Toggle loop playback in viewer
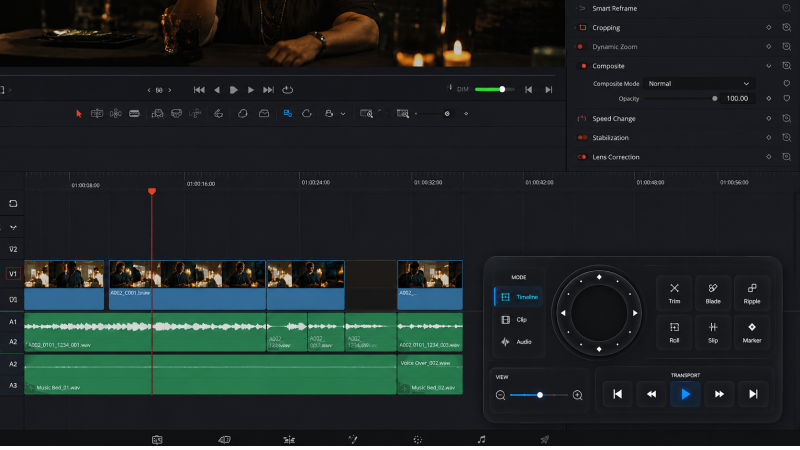 click(288, 90)
